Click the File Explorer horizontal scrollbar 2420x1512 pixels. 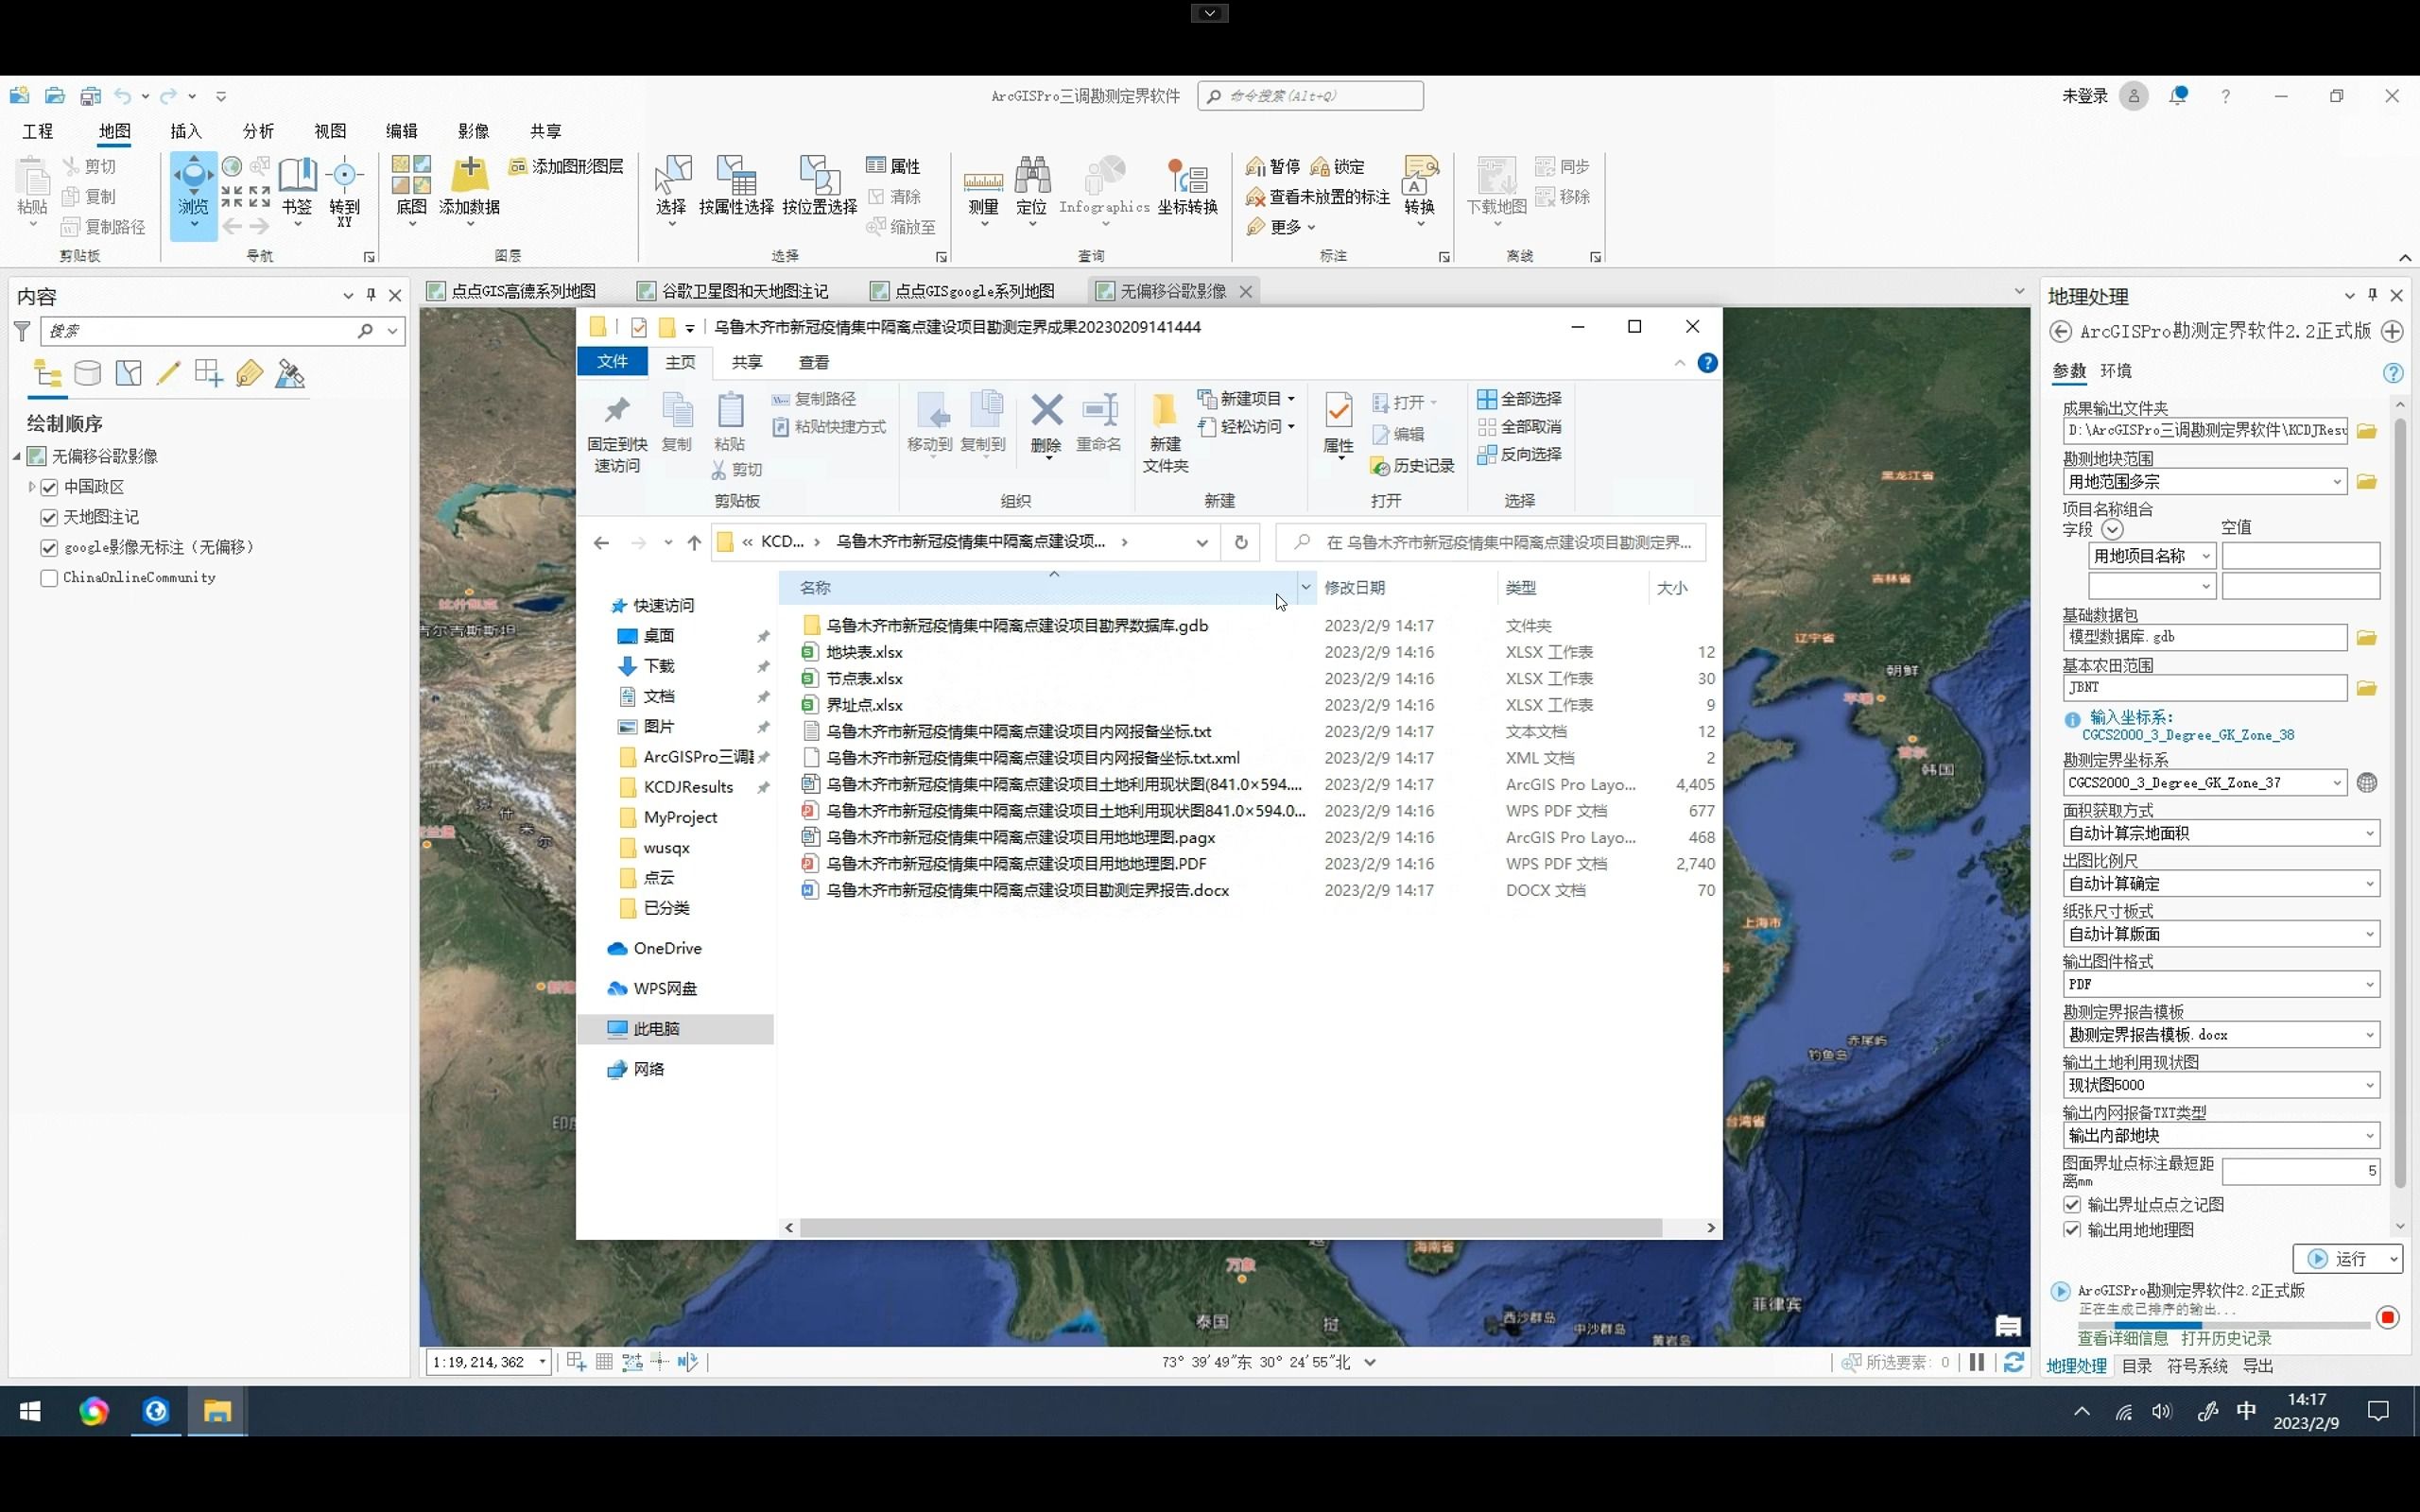pos(1230,1227)
